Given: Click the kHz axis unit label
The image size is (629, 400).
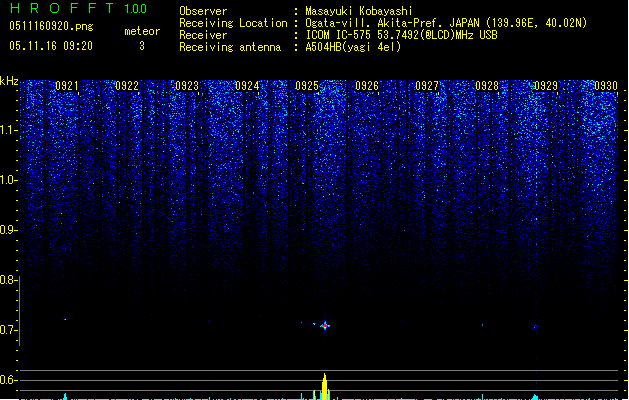Looking at the screenshot, I should point(9,81).
